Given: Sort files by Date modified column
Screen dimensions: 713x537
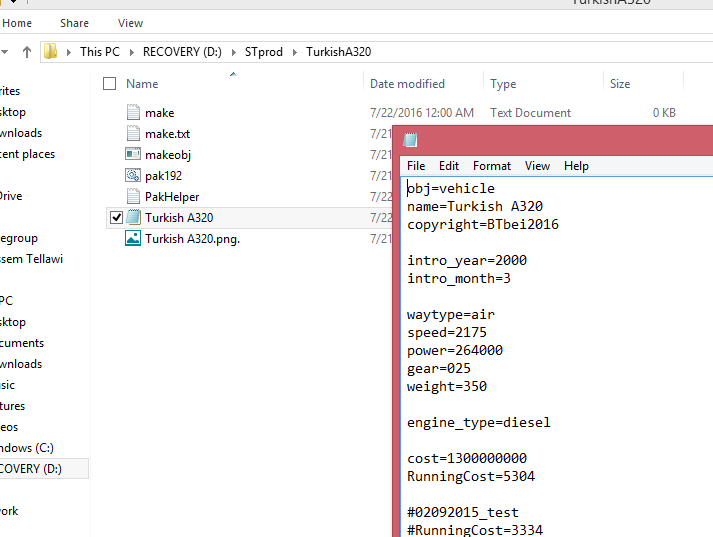Looking at the screenshot, I should pyautogui.click(x=407, y=84).
